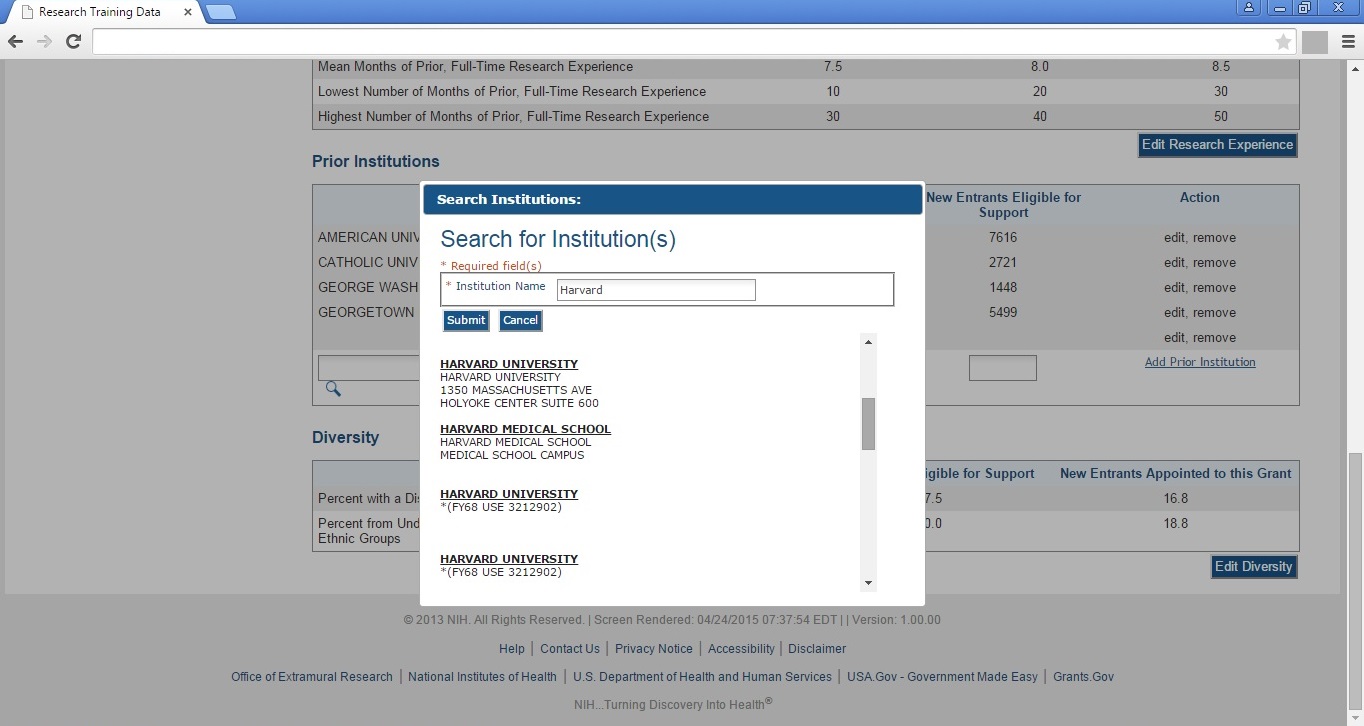This screenshot has height=726, width=1364.
Task: Visit the National Institutes of Health link
Action: pos(482,677)
